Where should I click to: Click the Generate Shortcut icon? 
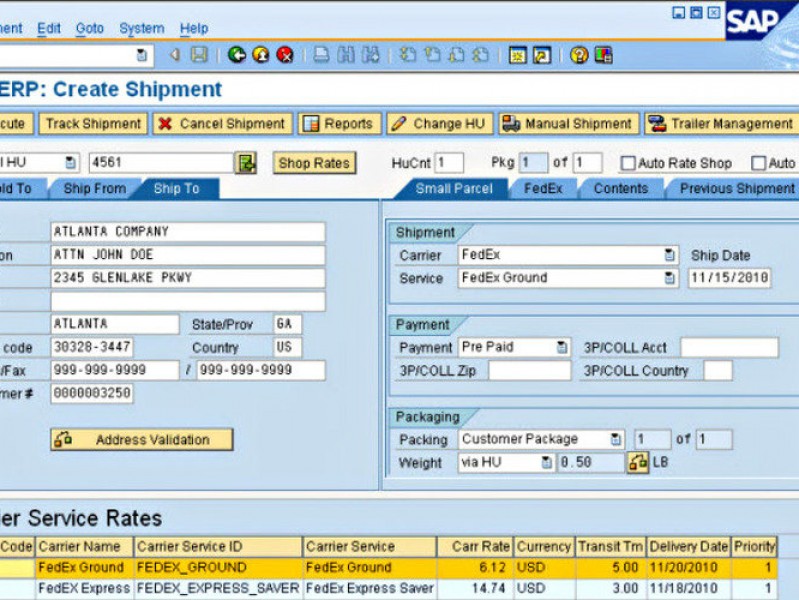pyautogui.click(x=542, y=55)
